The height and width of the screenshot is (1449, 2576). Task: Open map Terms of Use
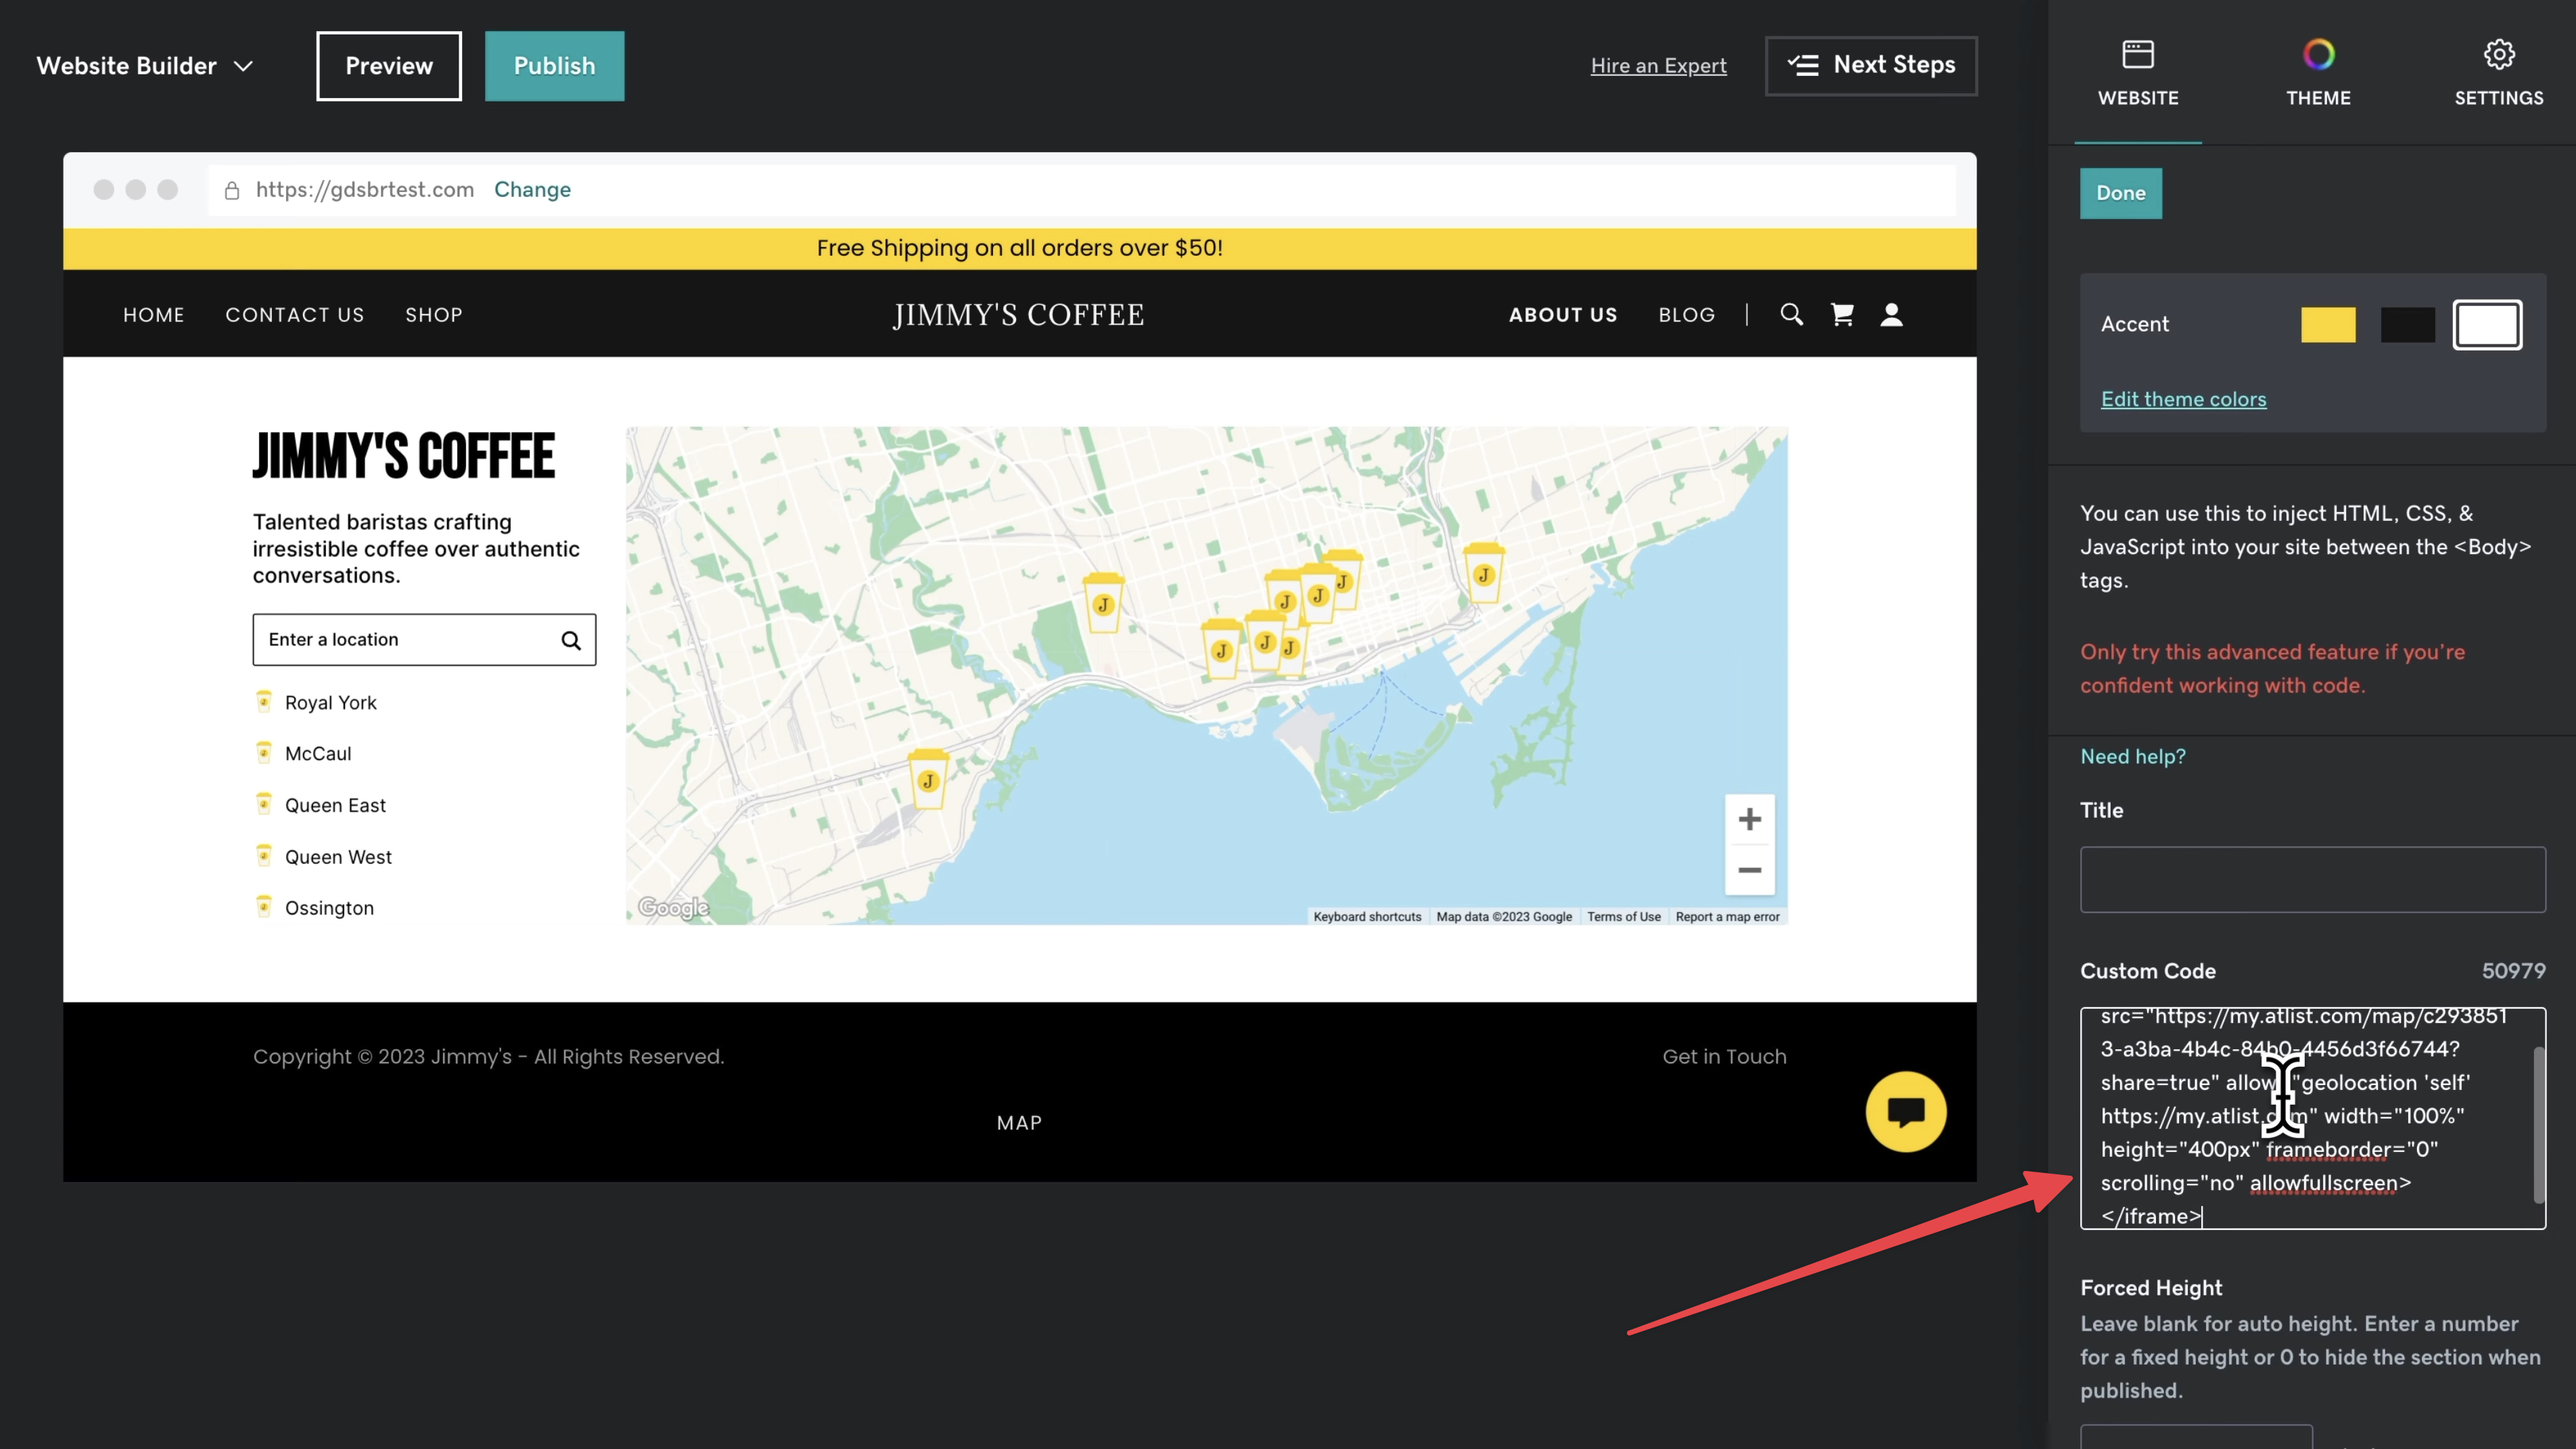[x=1624, y=917]
